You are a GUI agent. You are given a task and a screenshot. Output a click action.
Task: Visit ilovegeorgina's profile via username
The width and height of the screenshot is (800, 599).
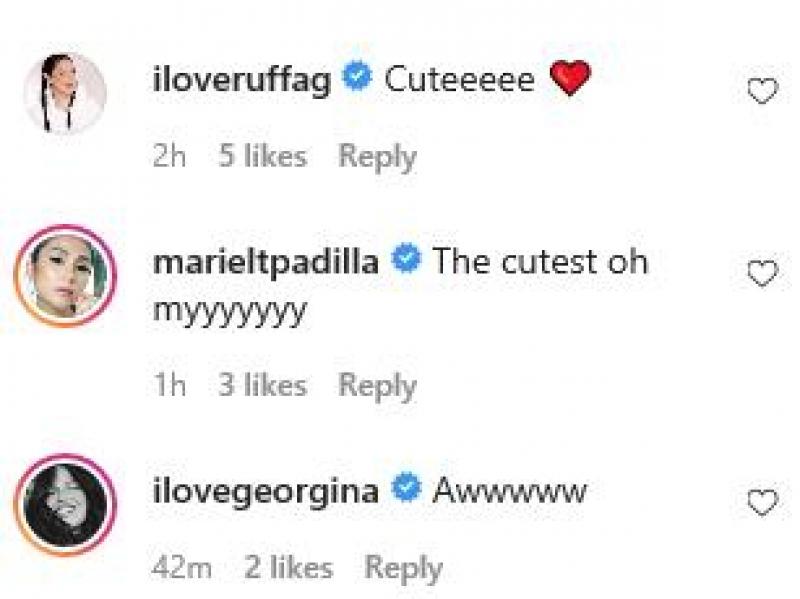coord(265,492)
